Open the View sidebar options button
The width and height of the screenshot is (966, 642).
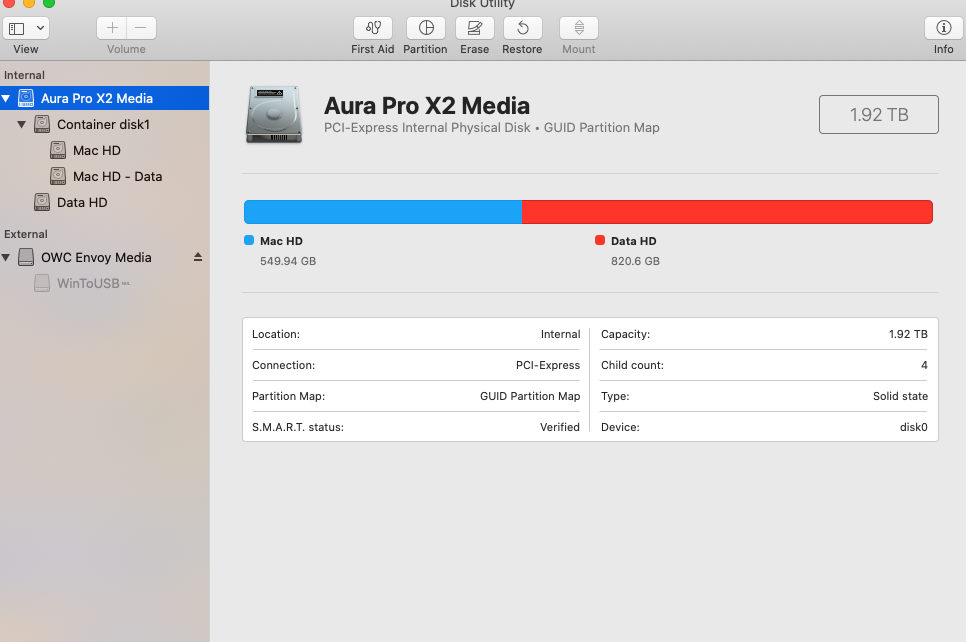tap(26, 28)
